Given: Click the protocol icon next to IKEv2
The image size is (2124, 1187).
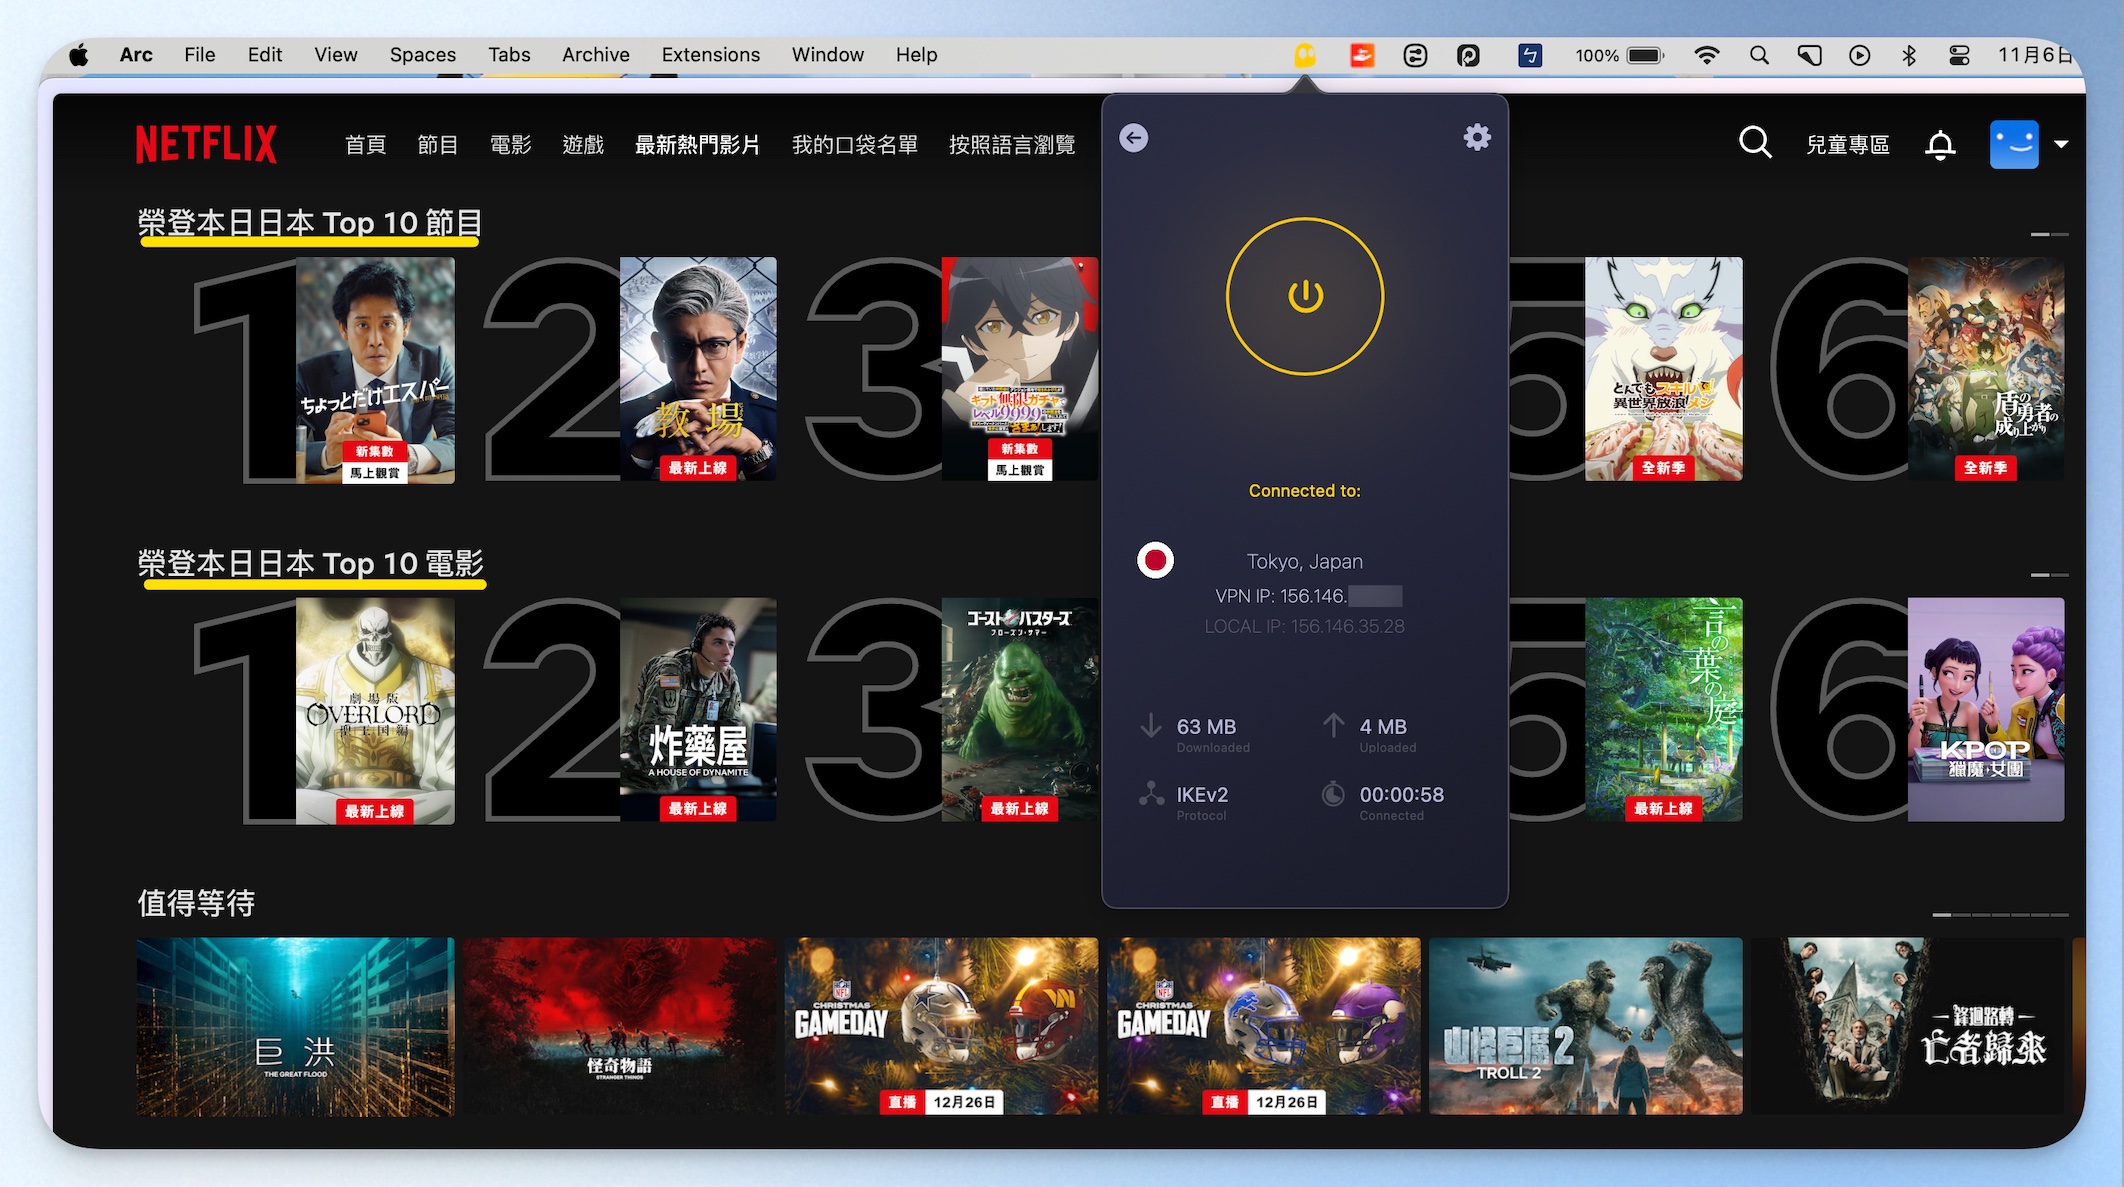Looking at the screenshot, I should 1152,794.
